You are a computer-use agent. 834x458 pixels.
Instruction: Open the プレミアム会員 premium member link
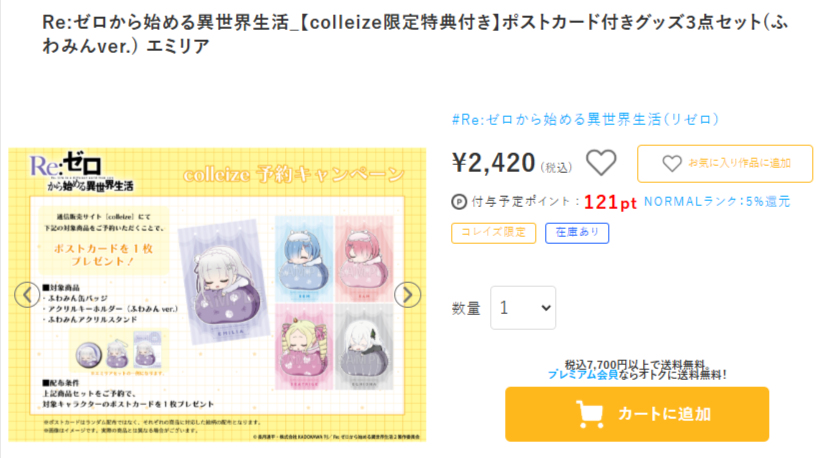582,374
